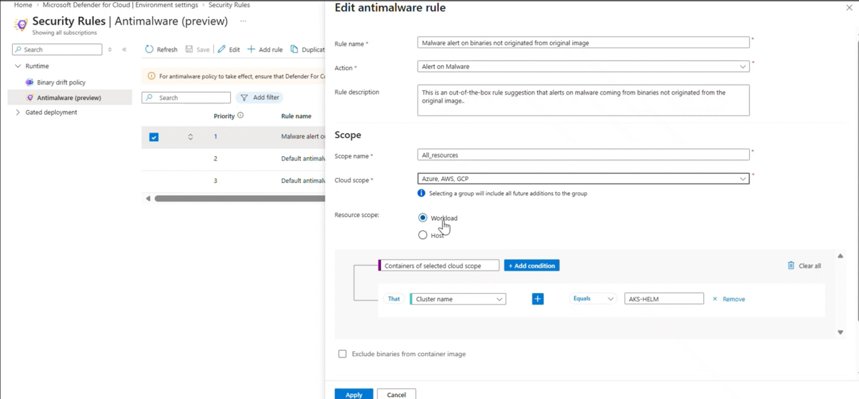Viewport: 859px width, 399px height.
Task: Collapse the sidebar with double-chevron icon
Action: pyautogui.click(x=124, y=49)
